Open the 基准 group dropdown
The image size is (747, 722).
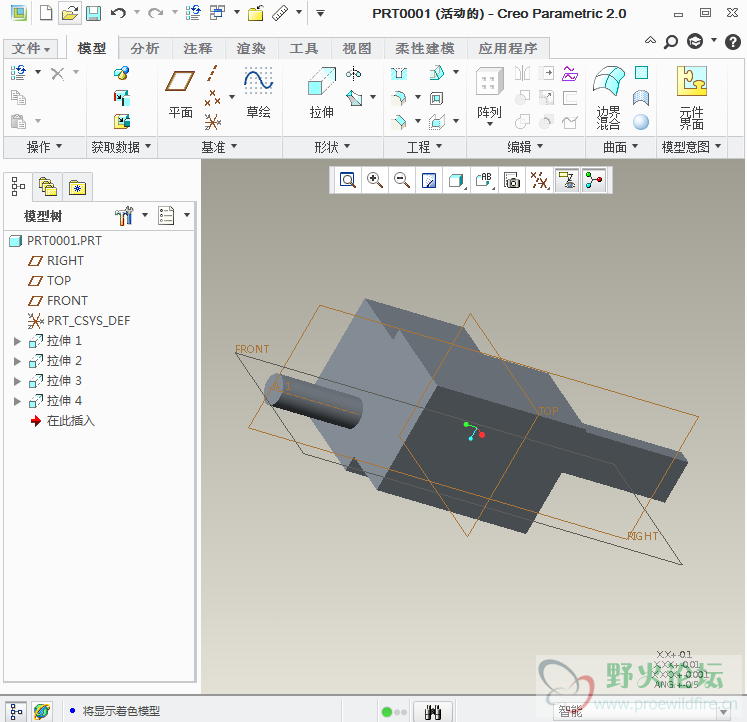tap(220, 147)
